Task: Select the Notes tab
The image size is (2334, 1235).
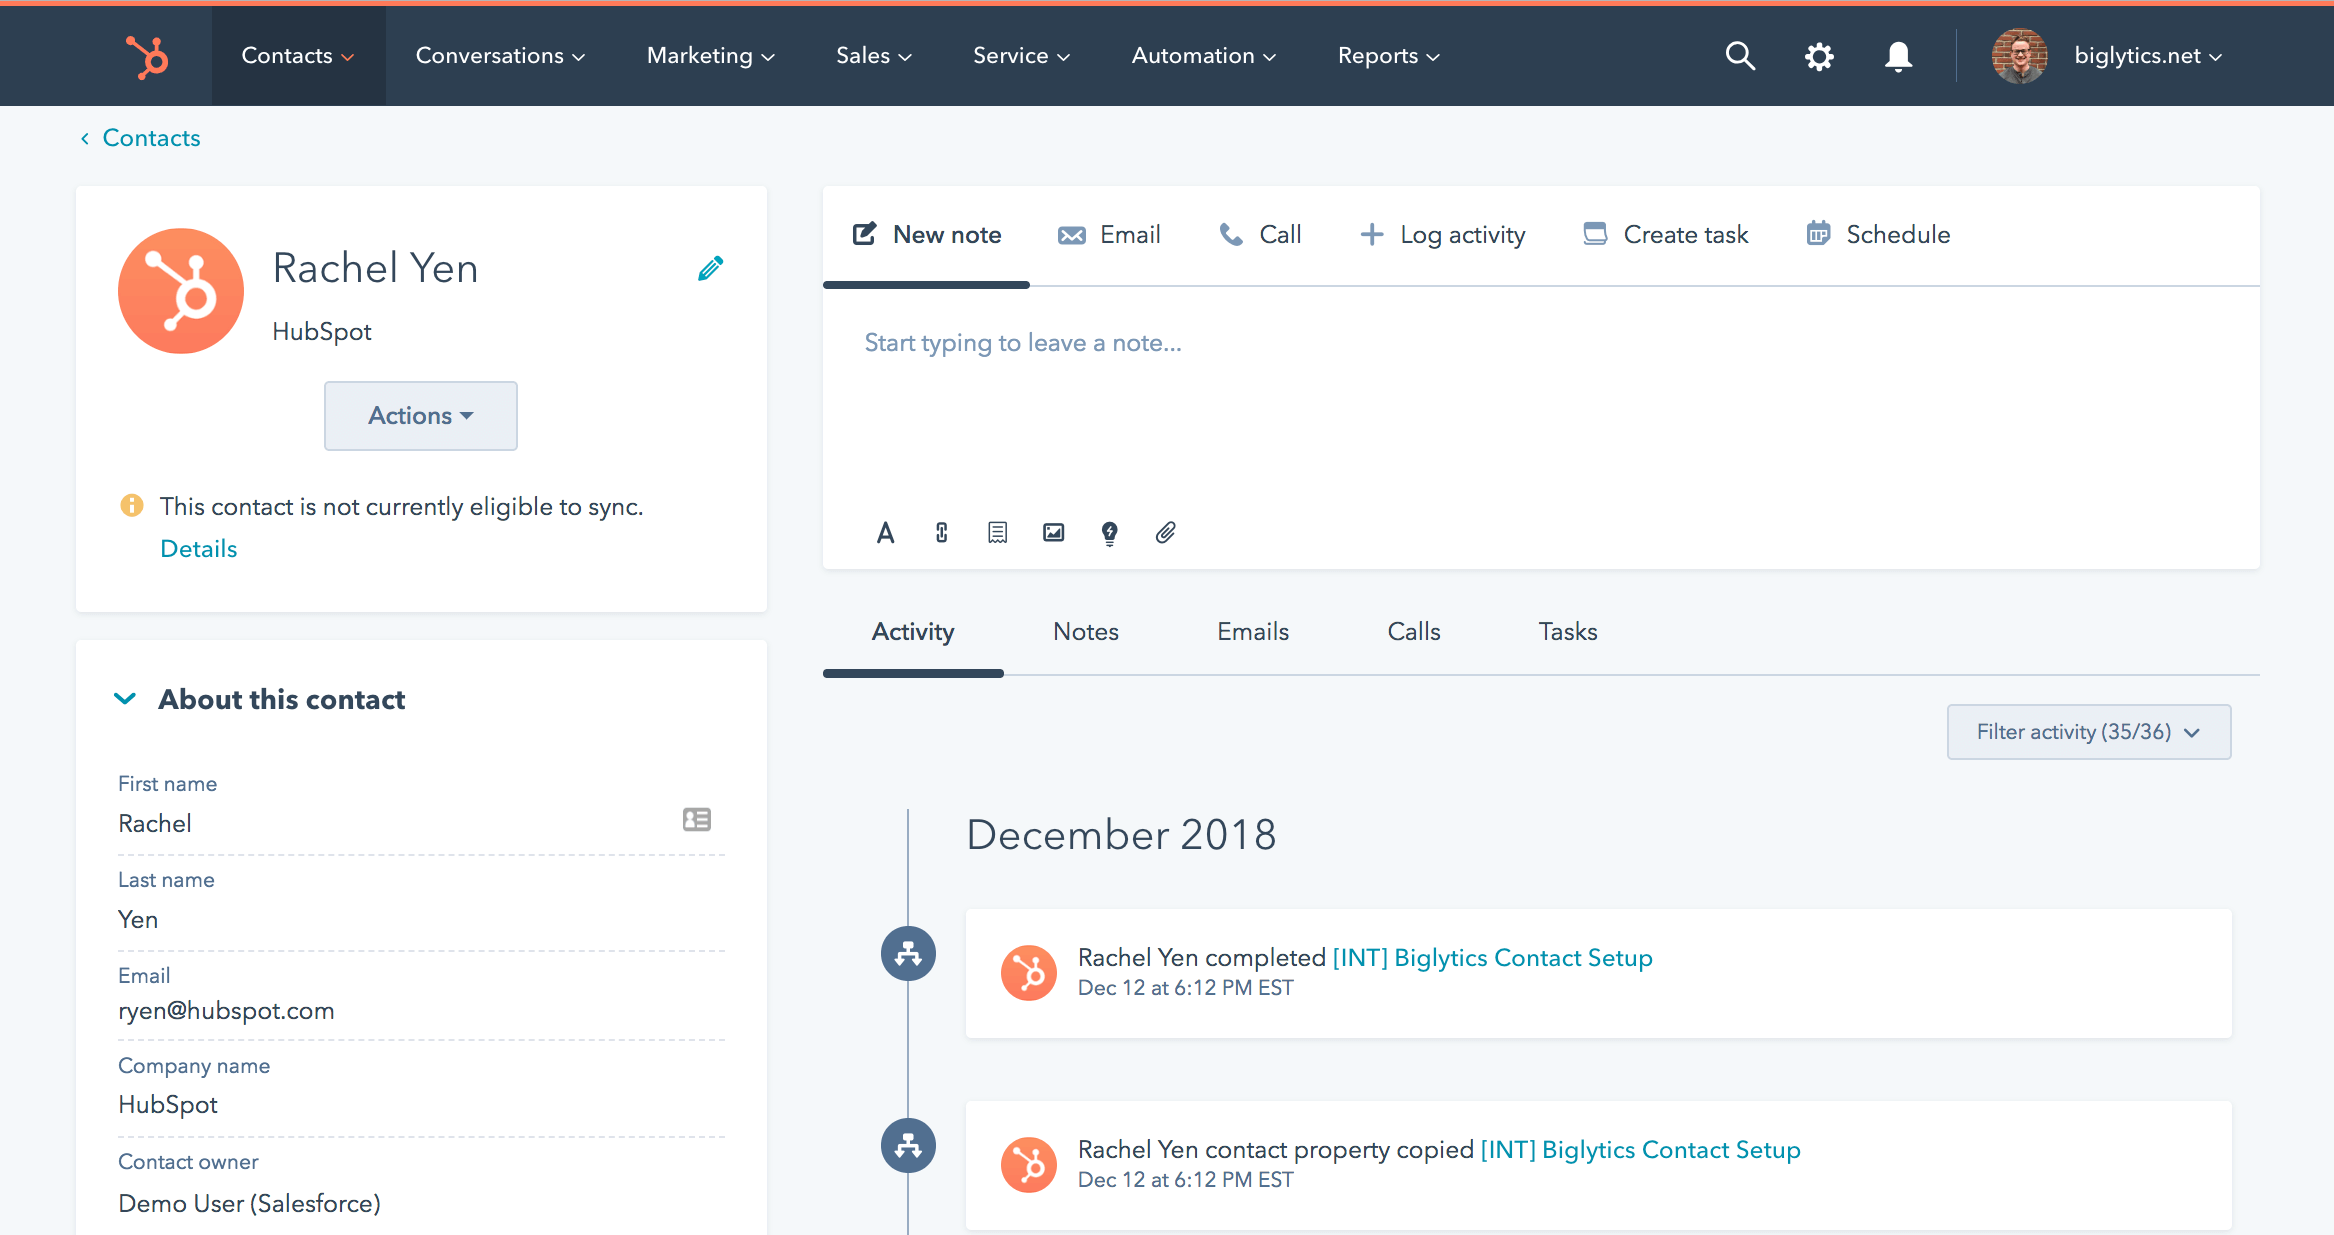Action: [1085, 631]
